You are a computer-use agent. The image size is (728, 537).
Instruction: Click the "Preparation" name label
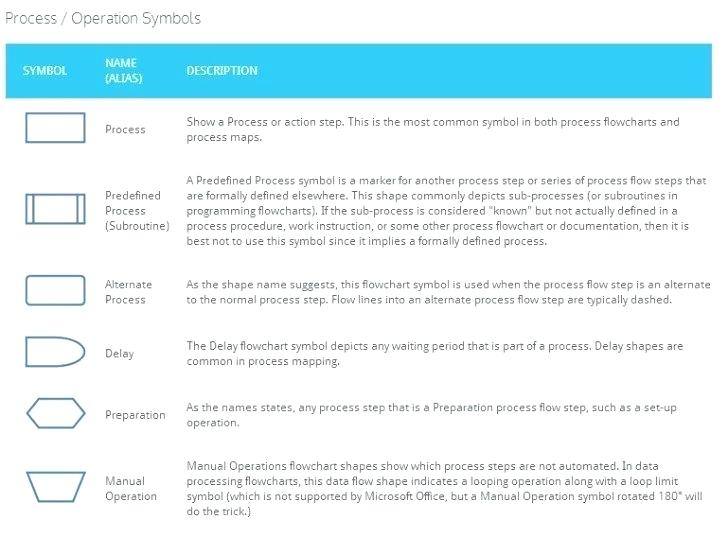(x=135, y=415)
